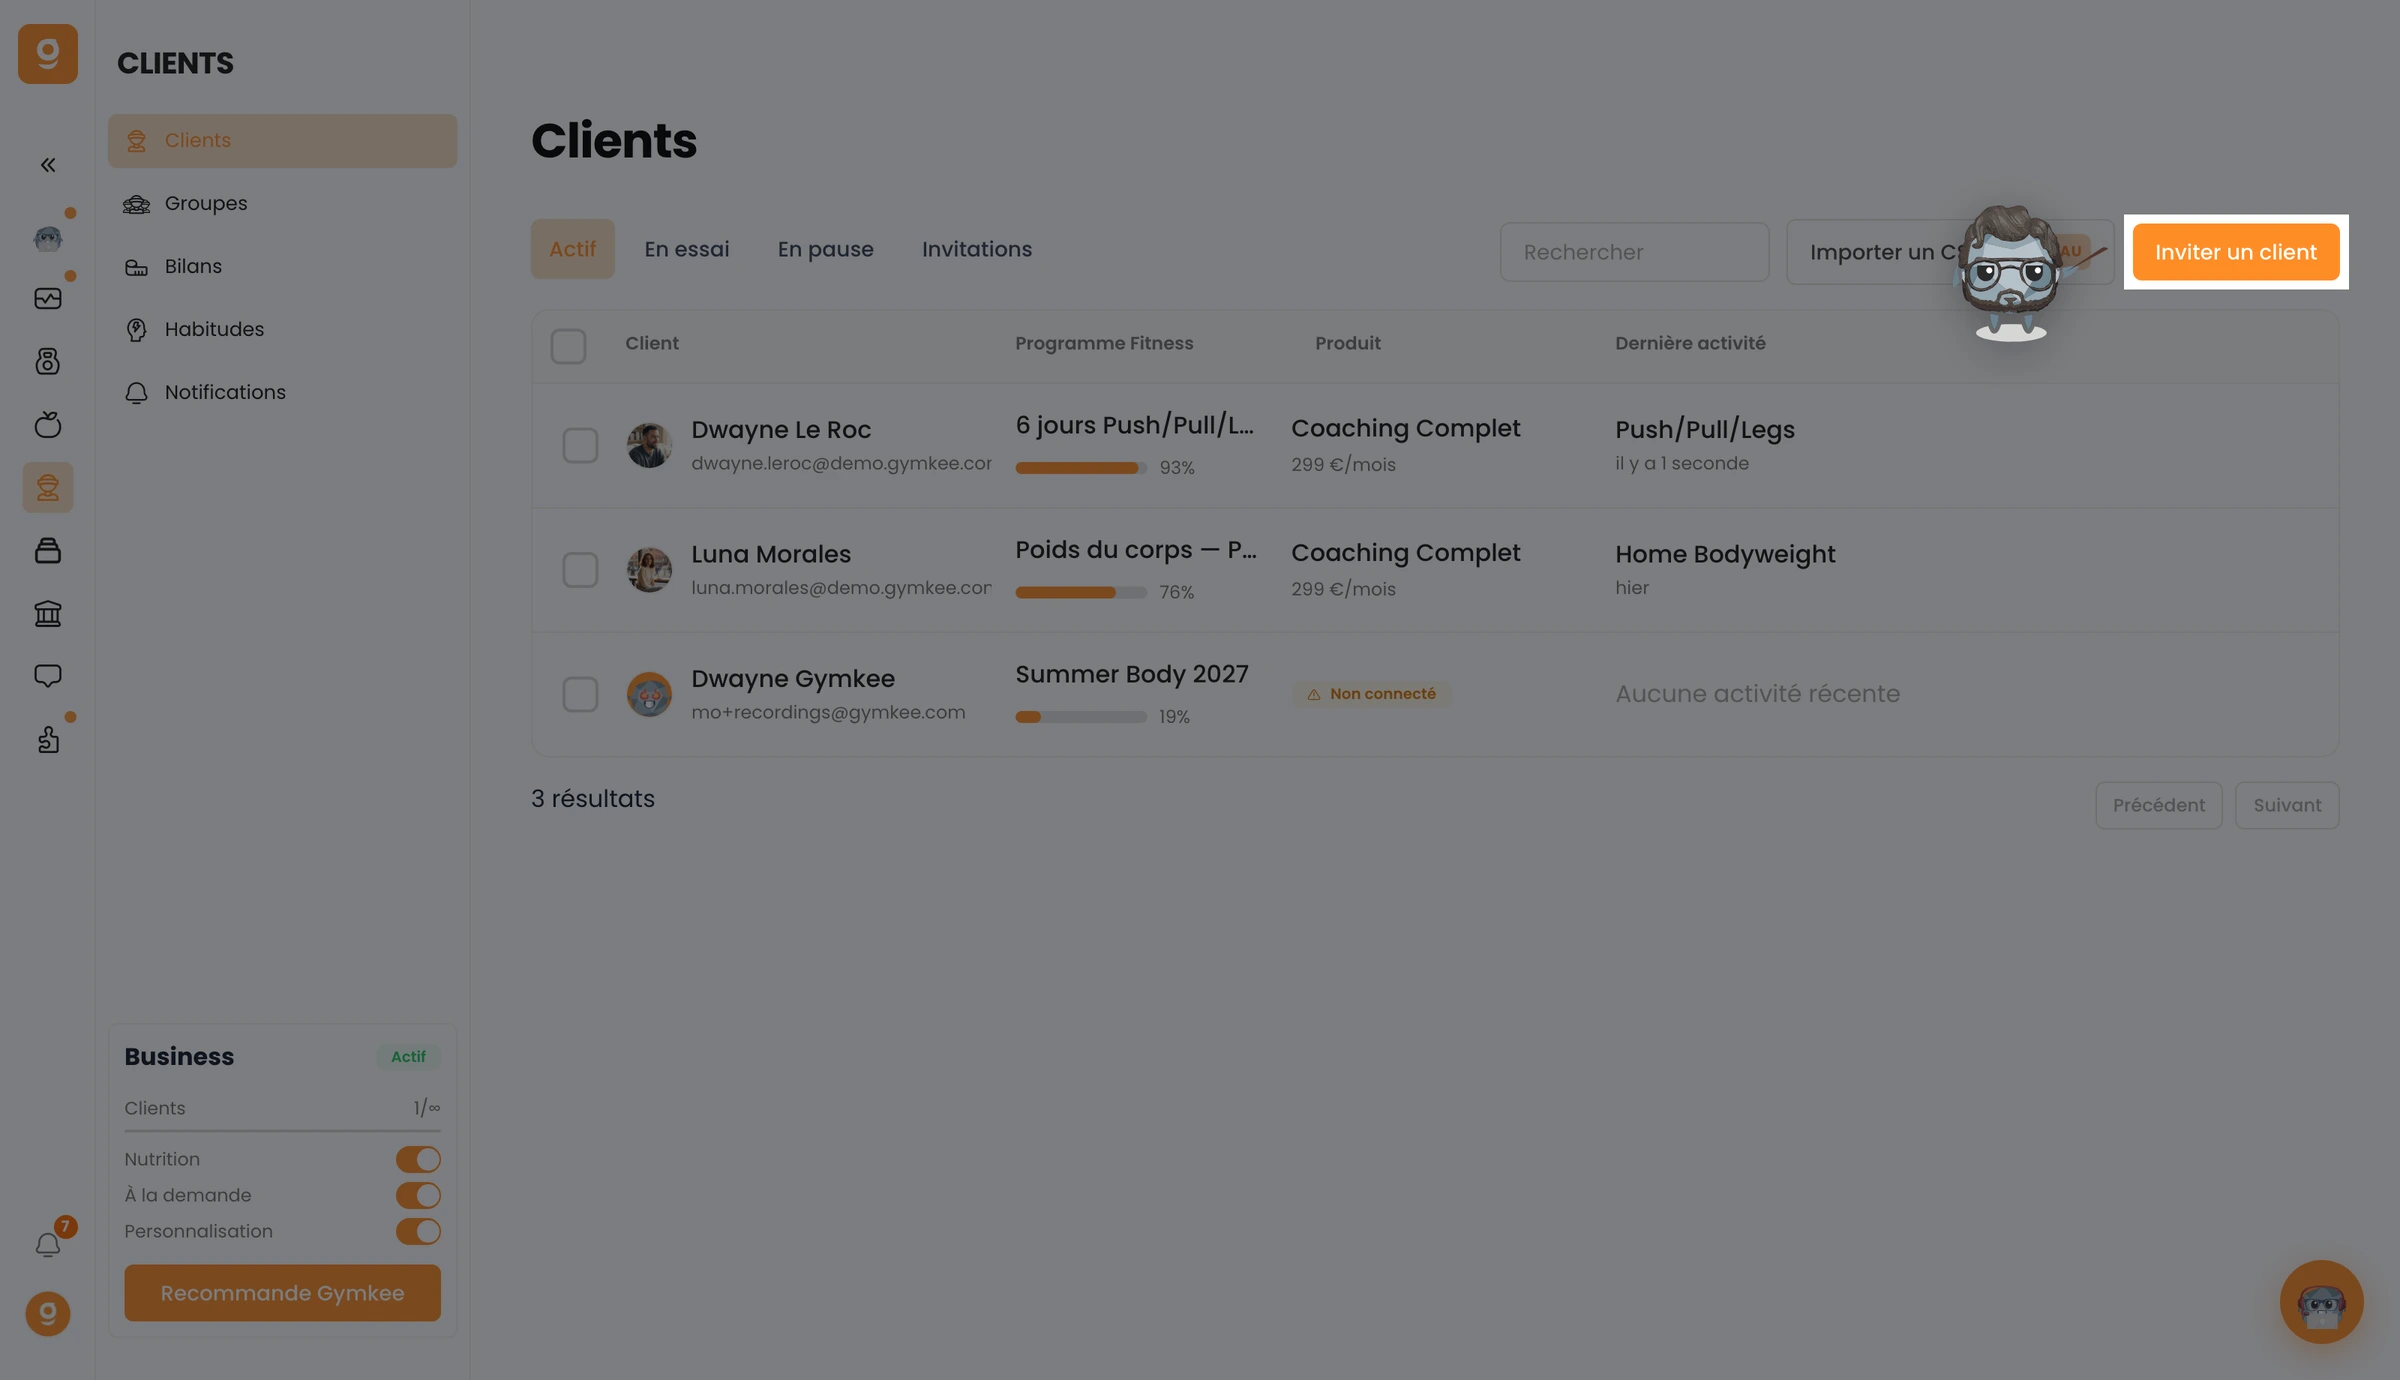Select the Actif tab

[572, 249]
